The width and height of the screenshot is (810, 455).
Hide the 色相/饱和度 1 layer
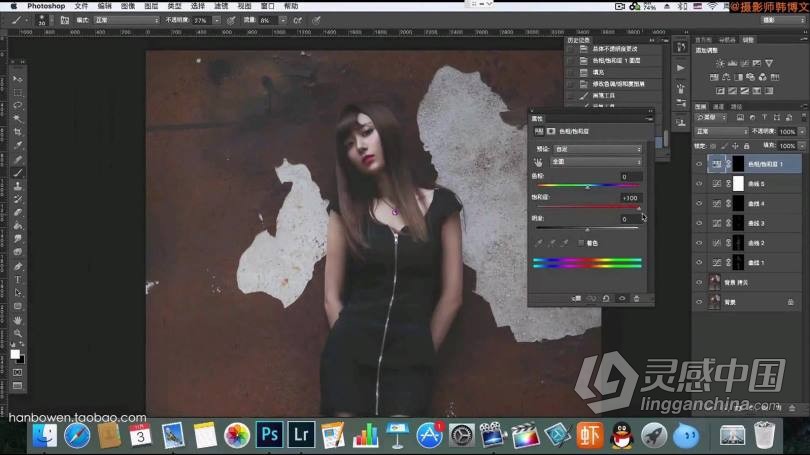pos(699,164)
